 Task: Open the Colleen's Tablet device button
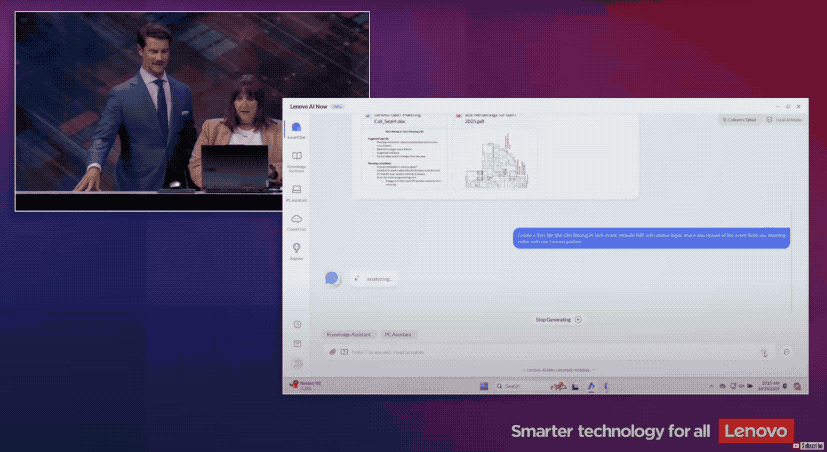(x=739, y=120)
